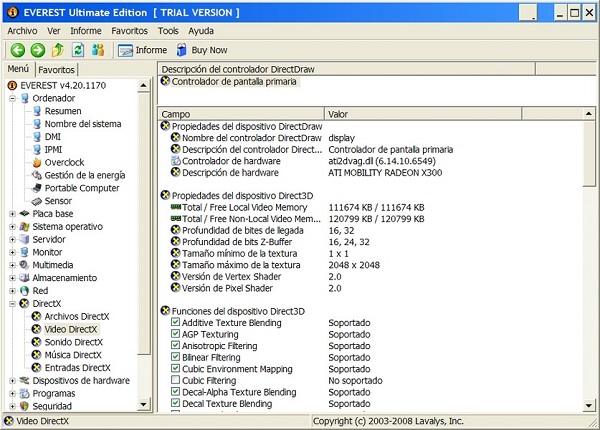Click Descripción del controlador DirectDraw header
The image size is (600, 430).
click(x=346, y=69)
